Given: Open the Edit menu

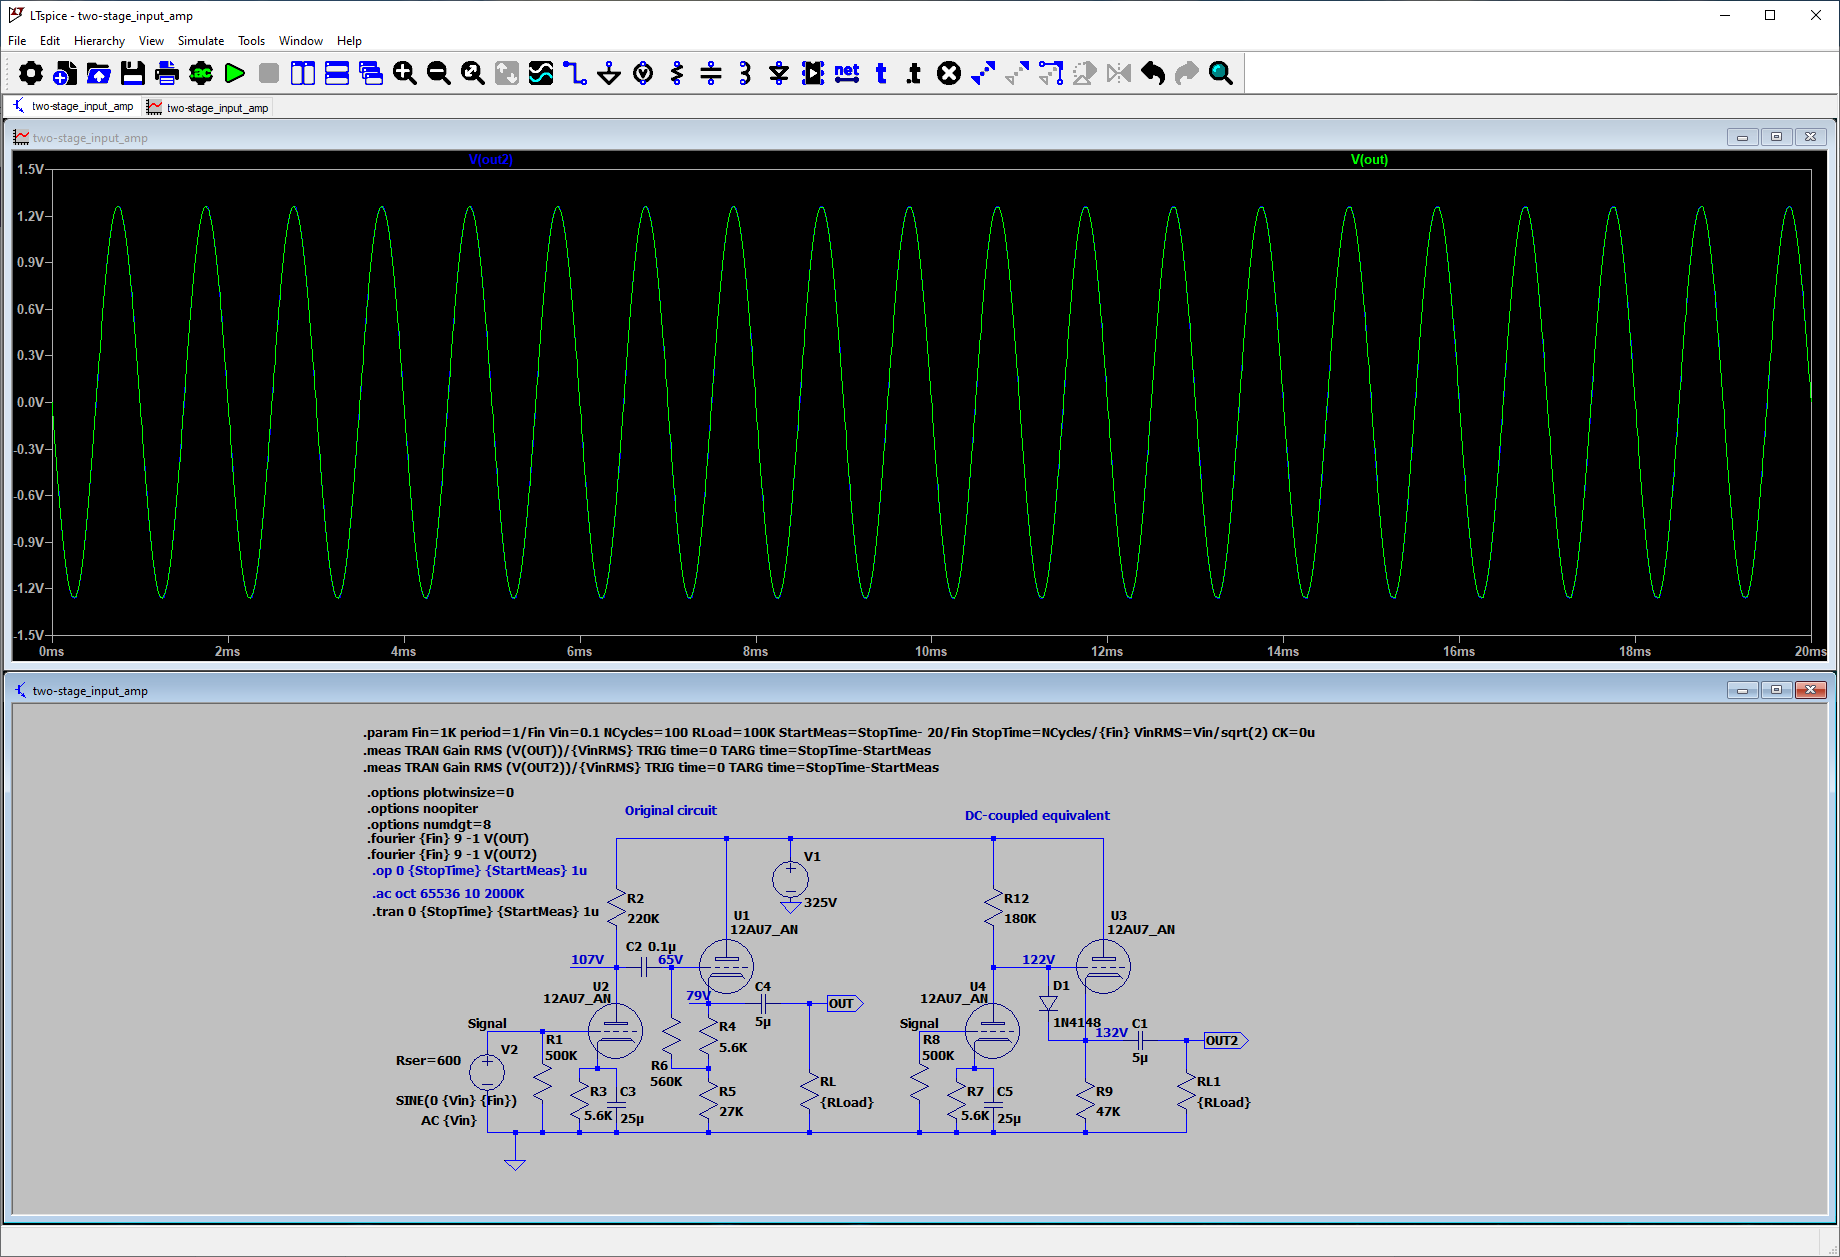Looking at the screenshot, I should [50, 41].
